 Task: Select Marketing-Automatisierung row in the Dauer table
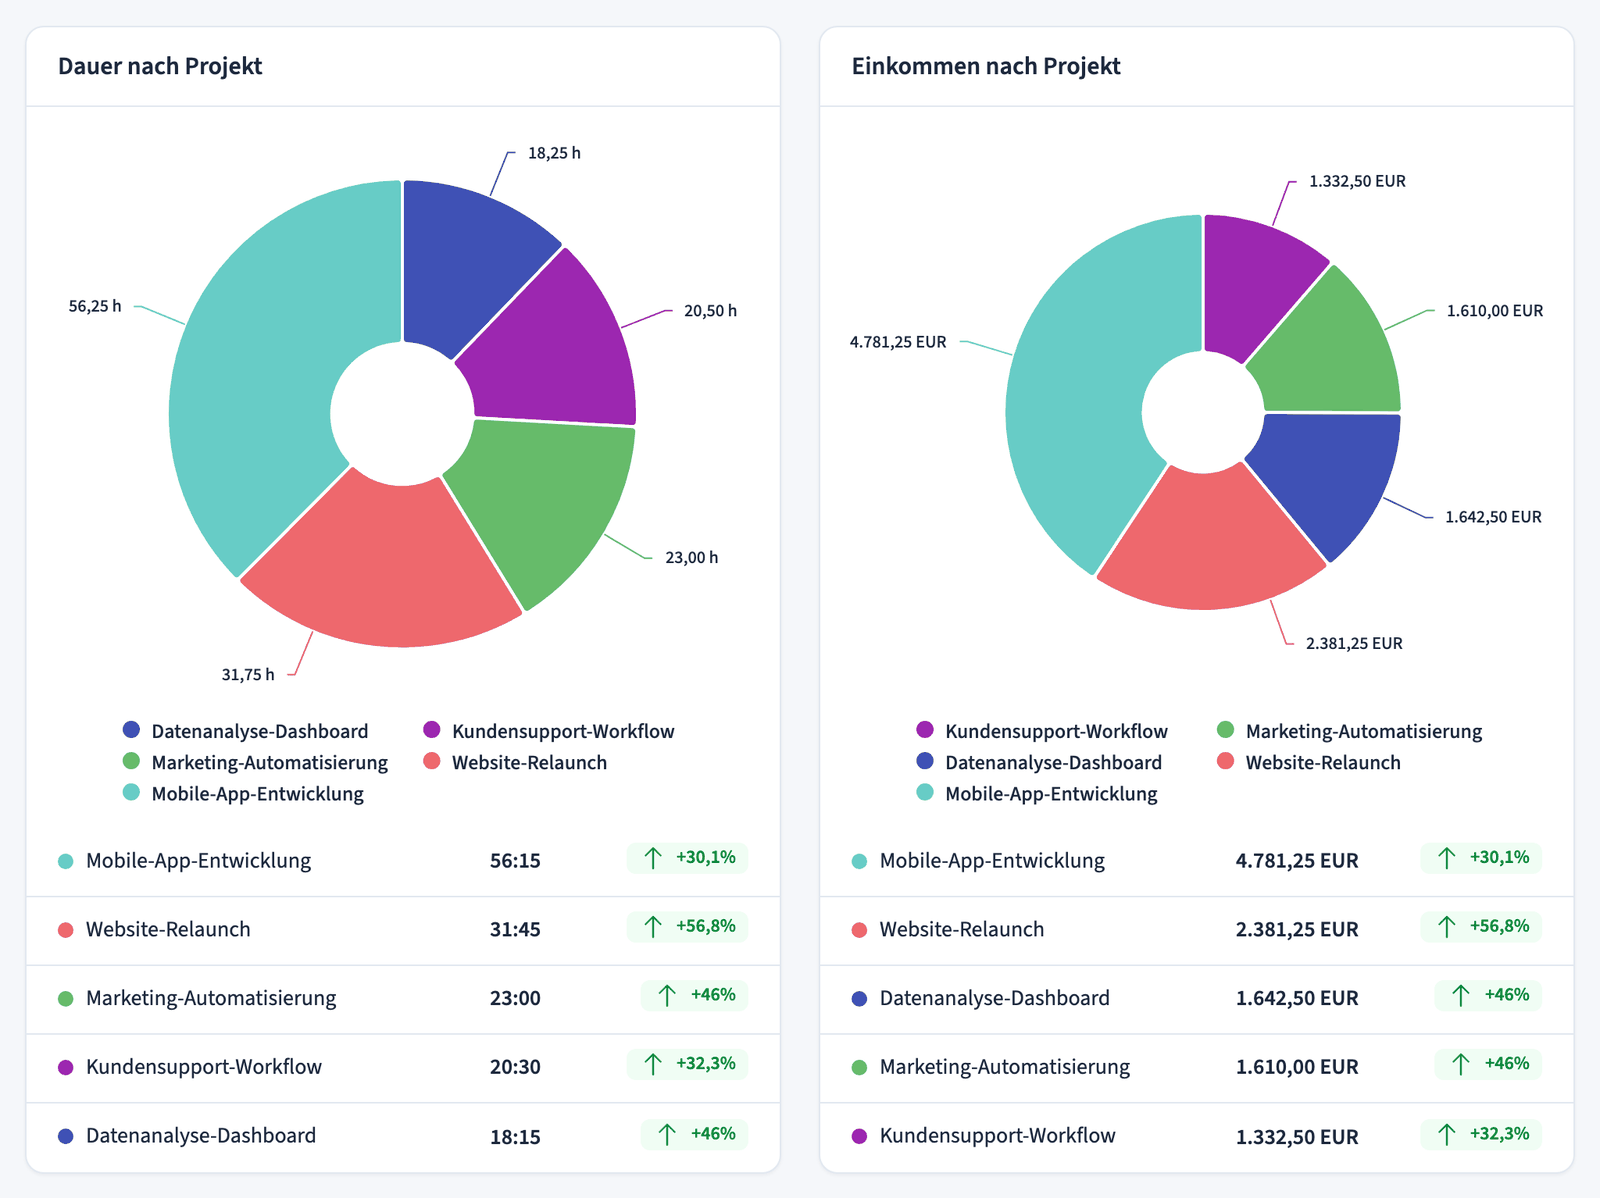pyautogui.click(x=403, y=999)
